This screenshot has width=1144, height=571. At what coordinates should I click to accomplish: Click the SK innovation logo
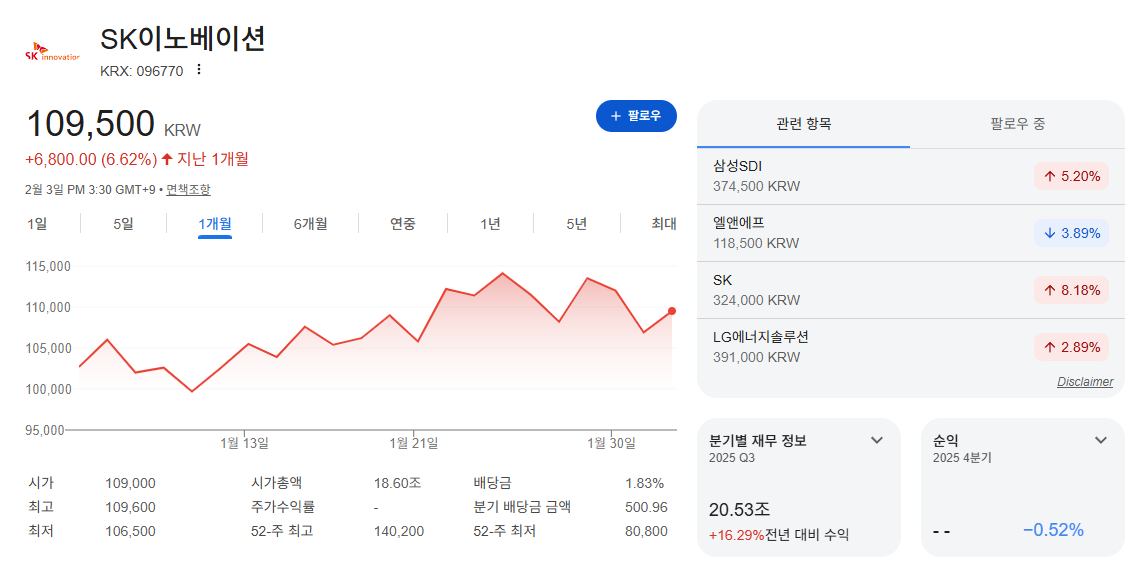point(53,53)
